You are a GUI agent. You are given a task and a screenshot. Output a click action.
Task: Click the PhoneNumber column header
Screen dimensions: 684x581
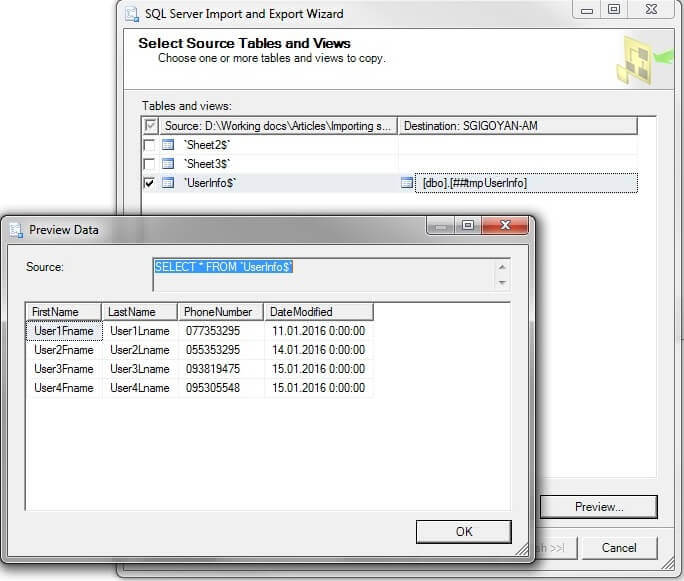(x=221, y=312)
